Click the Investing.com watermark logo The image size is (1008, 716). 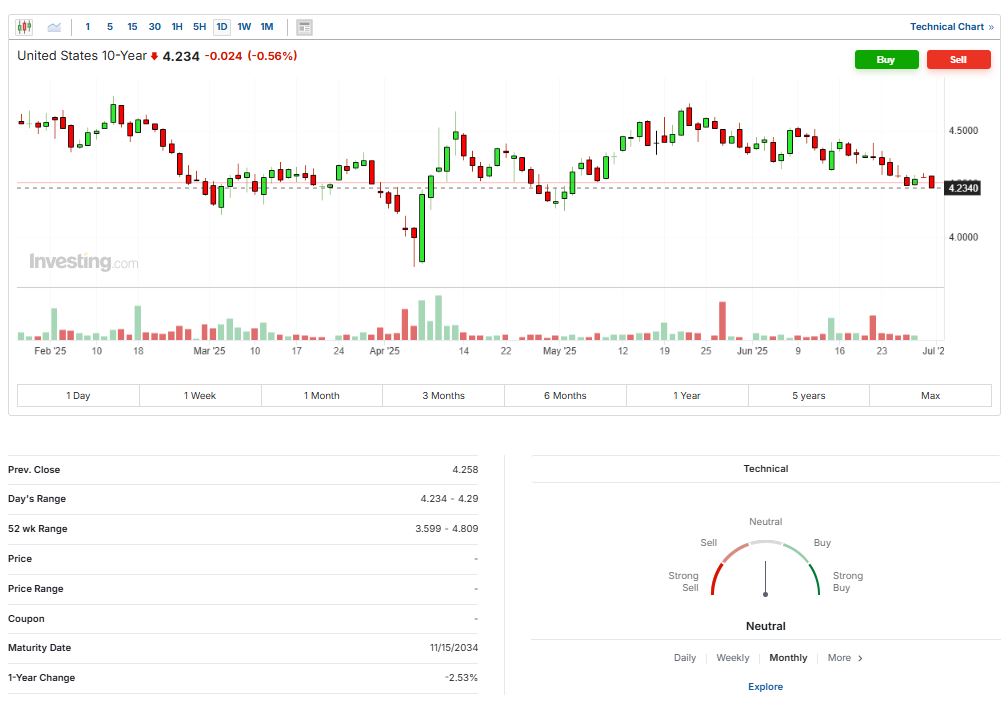pyautogui.click(x=84, y=262)
